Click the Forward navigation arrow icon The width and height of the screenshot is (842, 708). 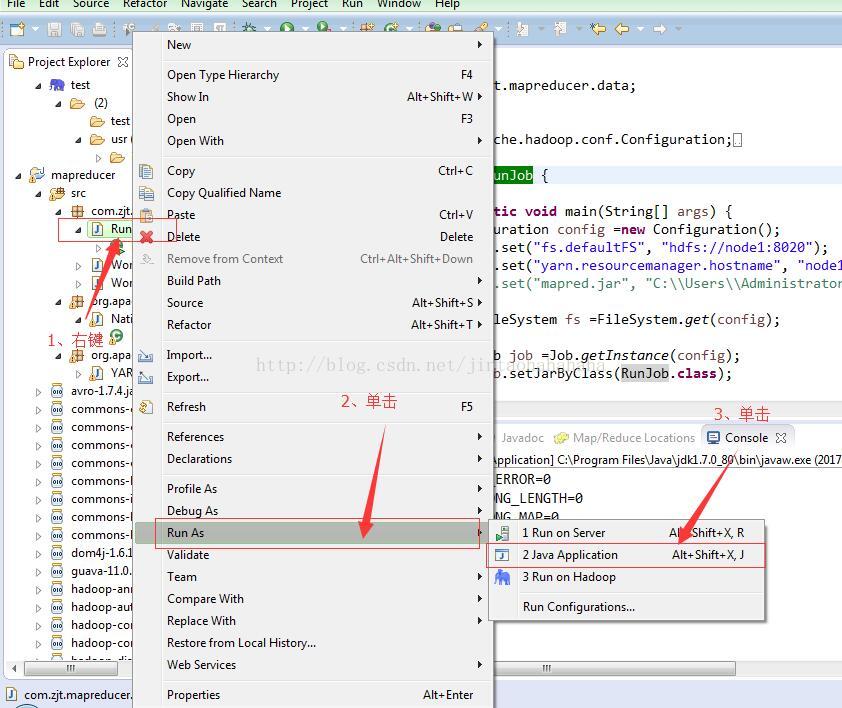[x=659, y=28]
